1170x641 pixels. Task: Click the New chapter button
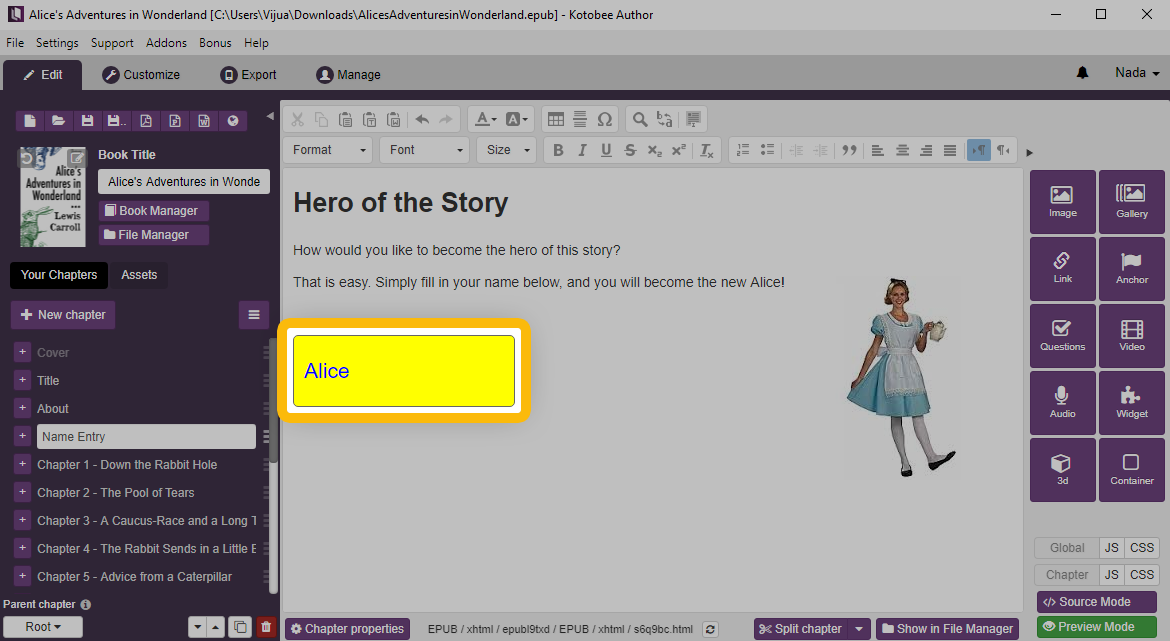pyautogui.click(x=63, y=315)
